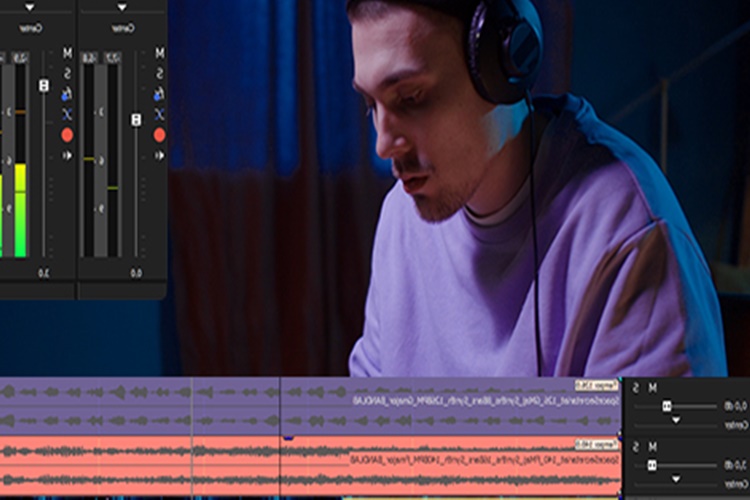Image resolution: width=750 pixels, height=500 pixels.
Task: Click the 3.0 fader value in the mixer
Action: click(x=44, y=273)
